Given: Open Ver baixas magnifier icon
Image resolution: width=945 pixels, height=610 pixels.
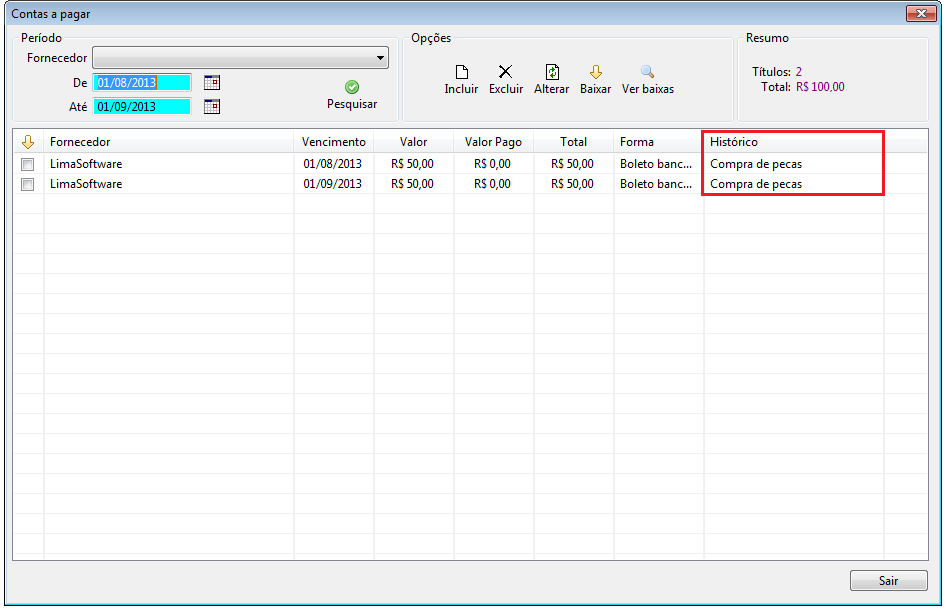Looking at the screenshot, I should [x=647, y=72].
